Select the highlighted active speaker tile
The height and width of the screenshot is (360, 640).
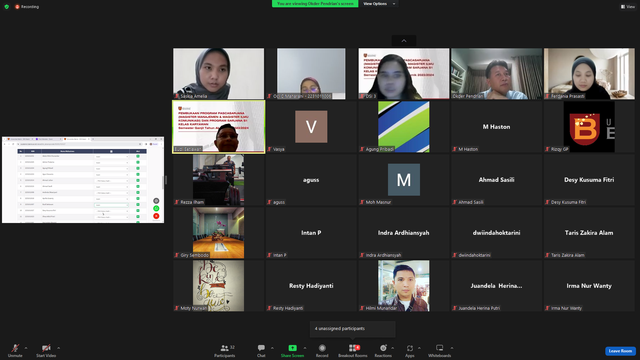pos(218,127)
